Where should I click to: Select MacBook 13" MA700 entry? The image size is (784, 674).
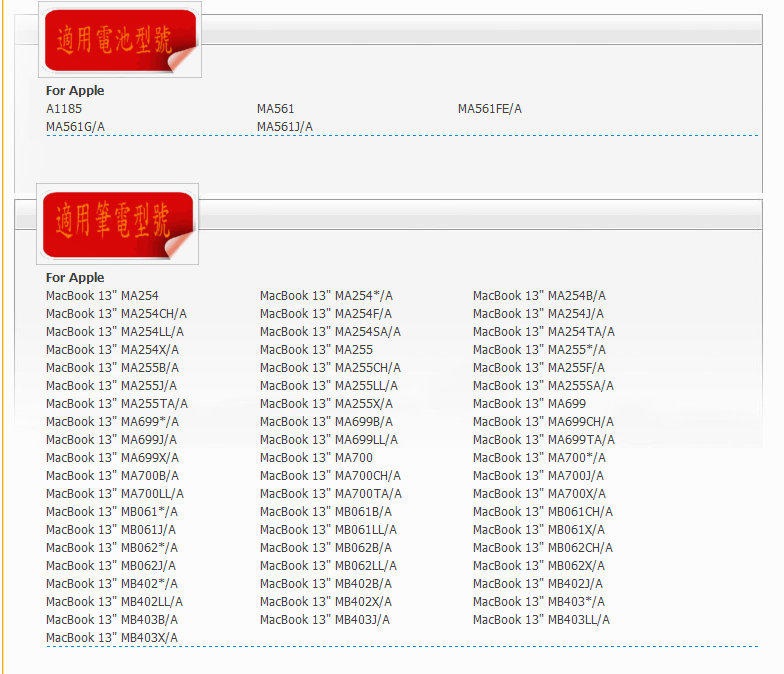tap(316, 458)
